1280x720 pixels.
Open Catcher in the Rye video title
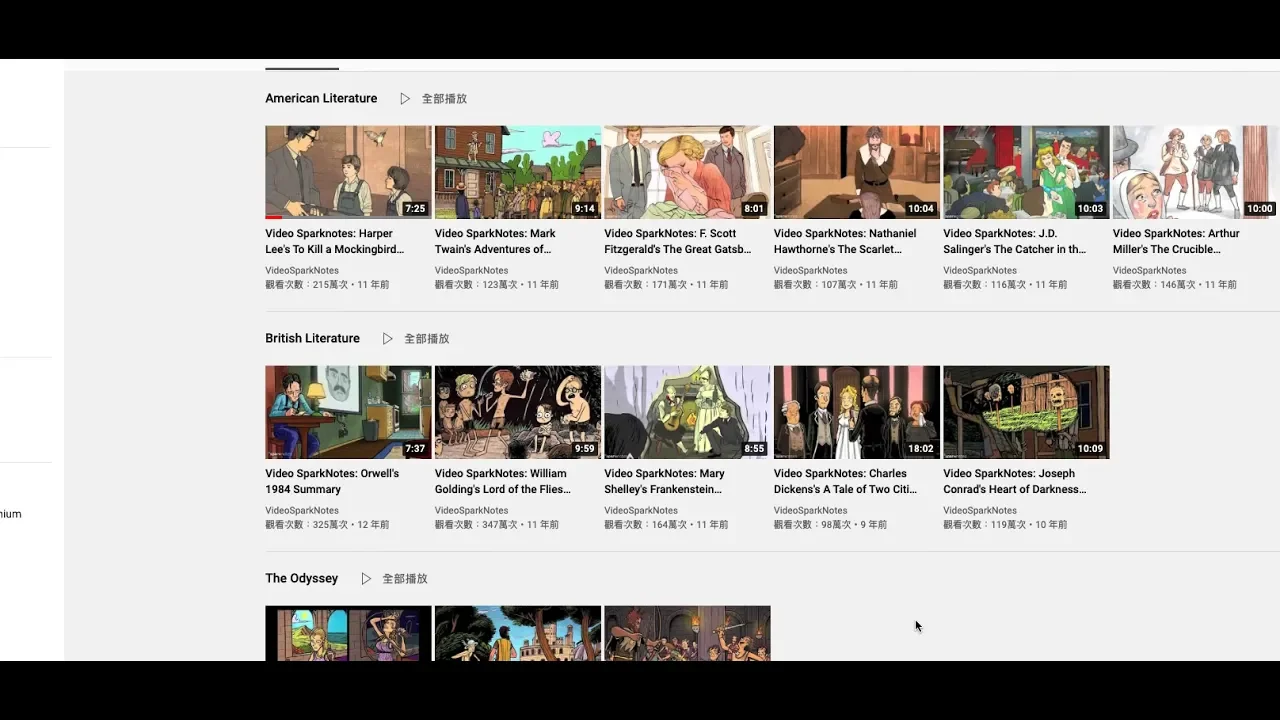1014,241
